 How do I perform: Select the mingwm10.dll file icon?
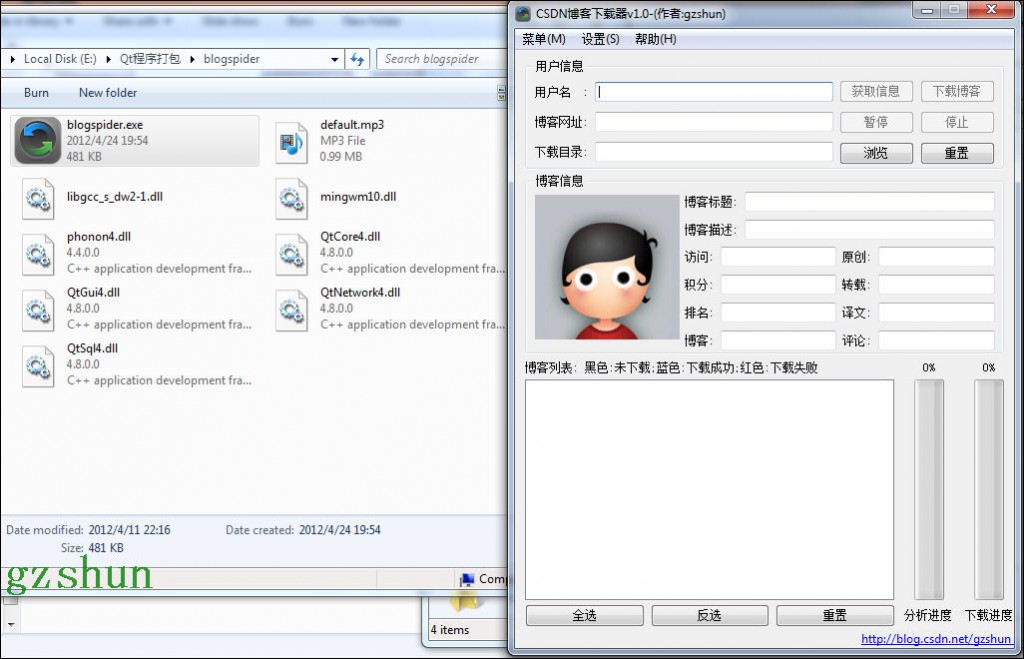(291, 198)
